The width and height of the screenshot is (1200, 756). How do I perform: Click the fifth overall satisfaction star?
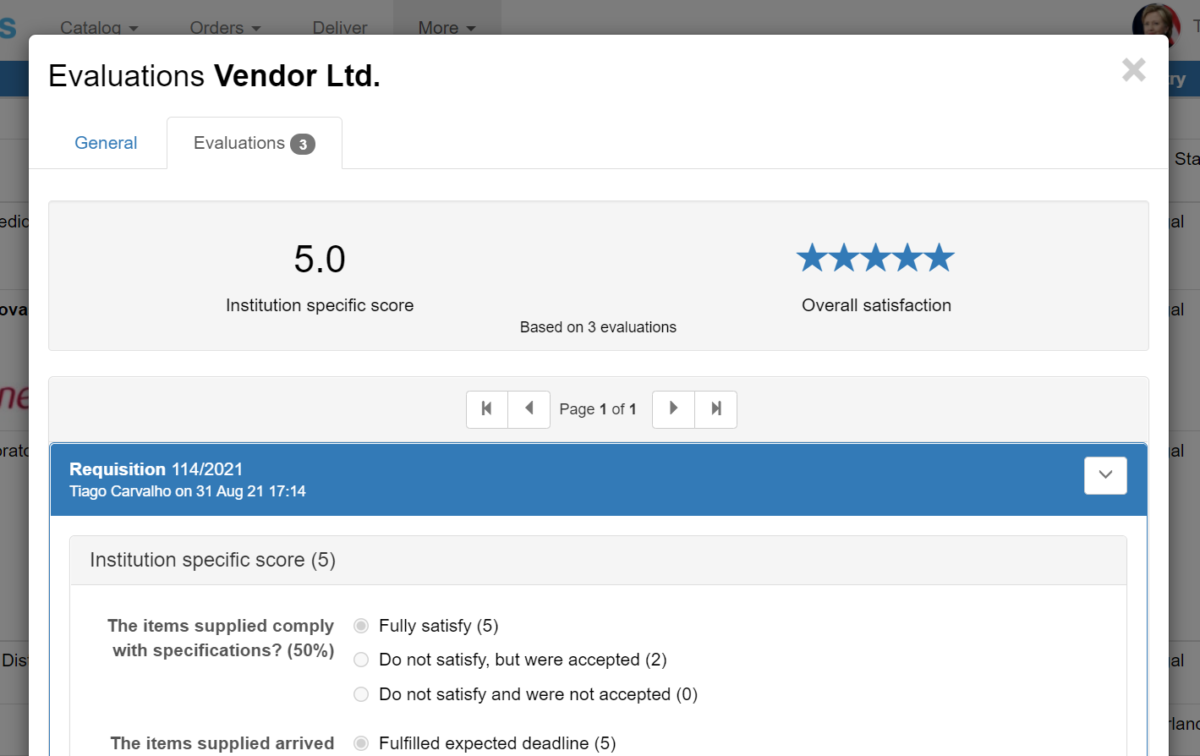point(939,258)
